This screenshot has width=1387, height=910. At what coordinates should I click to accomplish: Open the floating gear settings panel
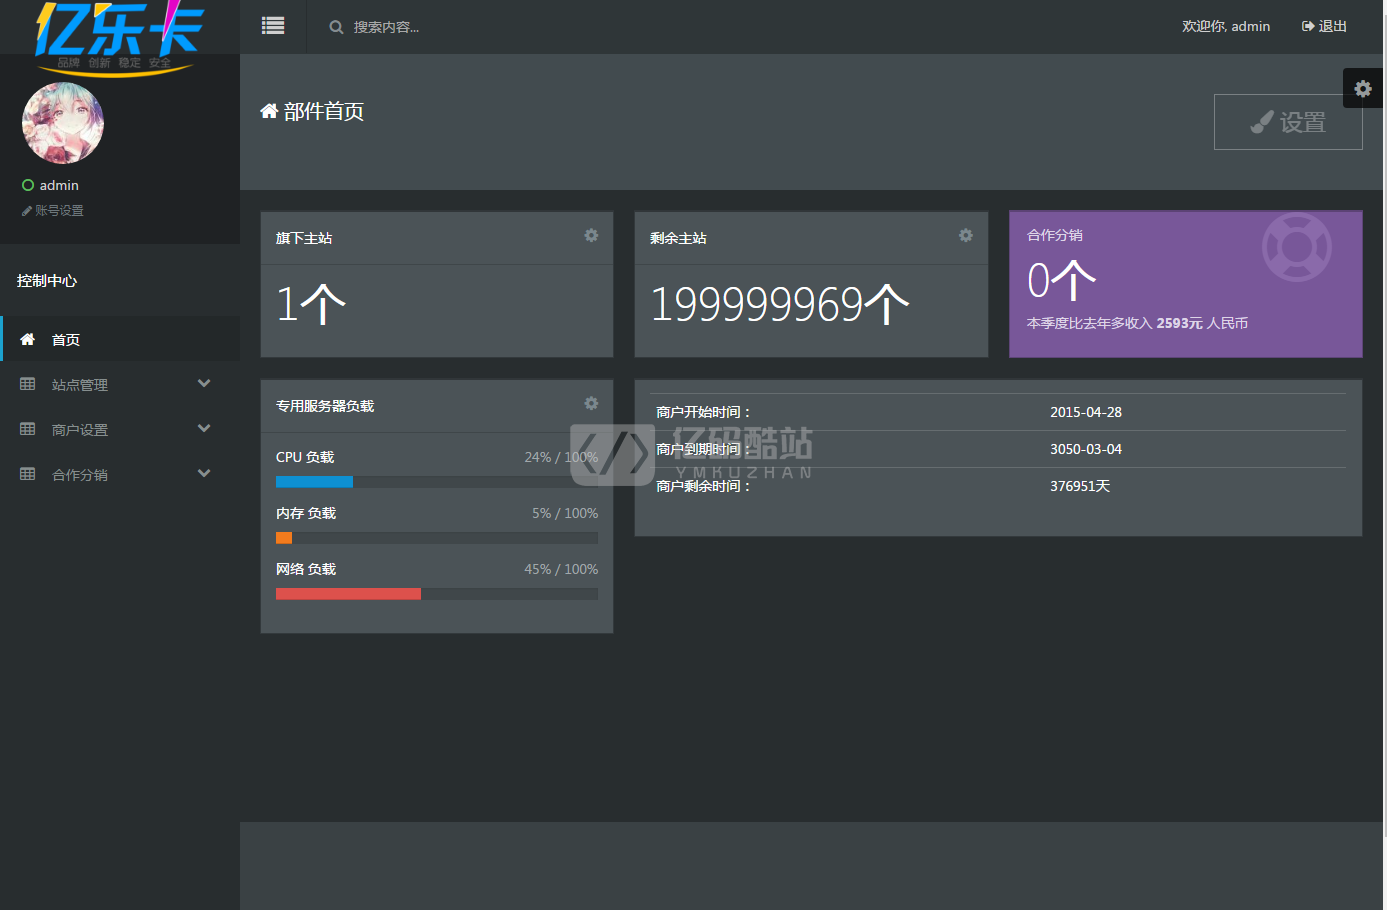pyautogui.click(x=1362, y=89)
